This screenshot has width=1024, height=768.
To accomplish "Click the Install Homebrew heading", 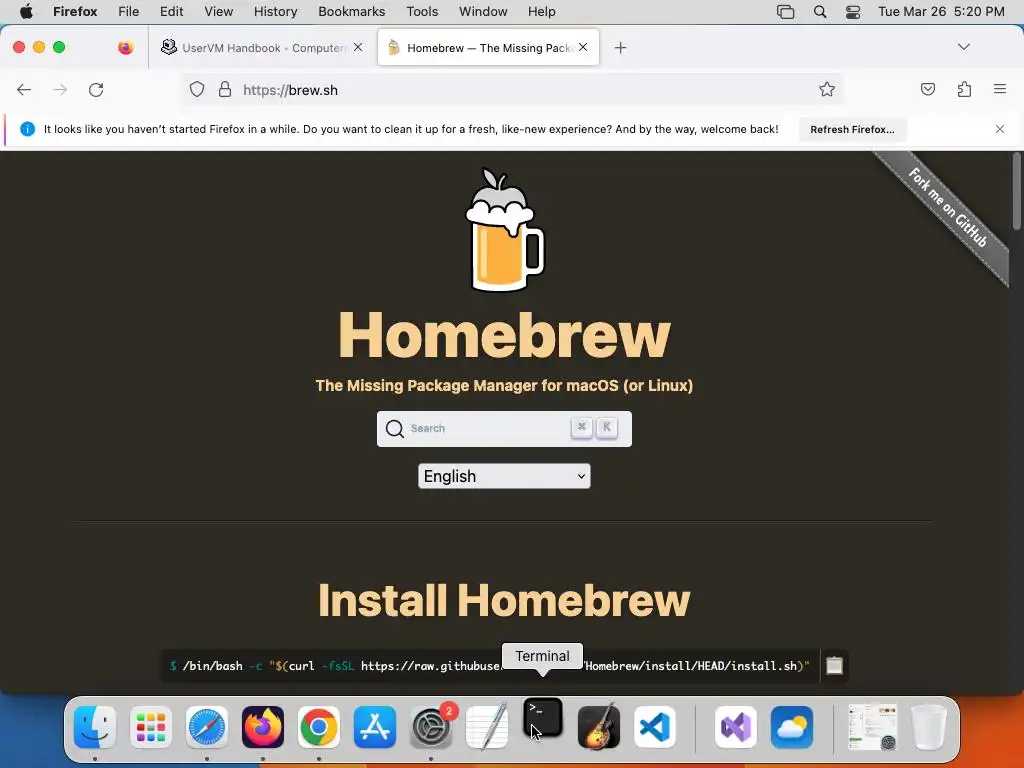I will click(x=504, y=600).
